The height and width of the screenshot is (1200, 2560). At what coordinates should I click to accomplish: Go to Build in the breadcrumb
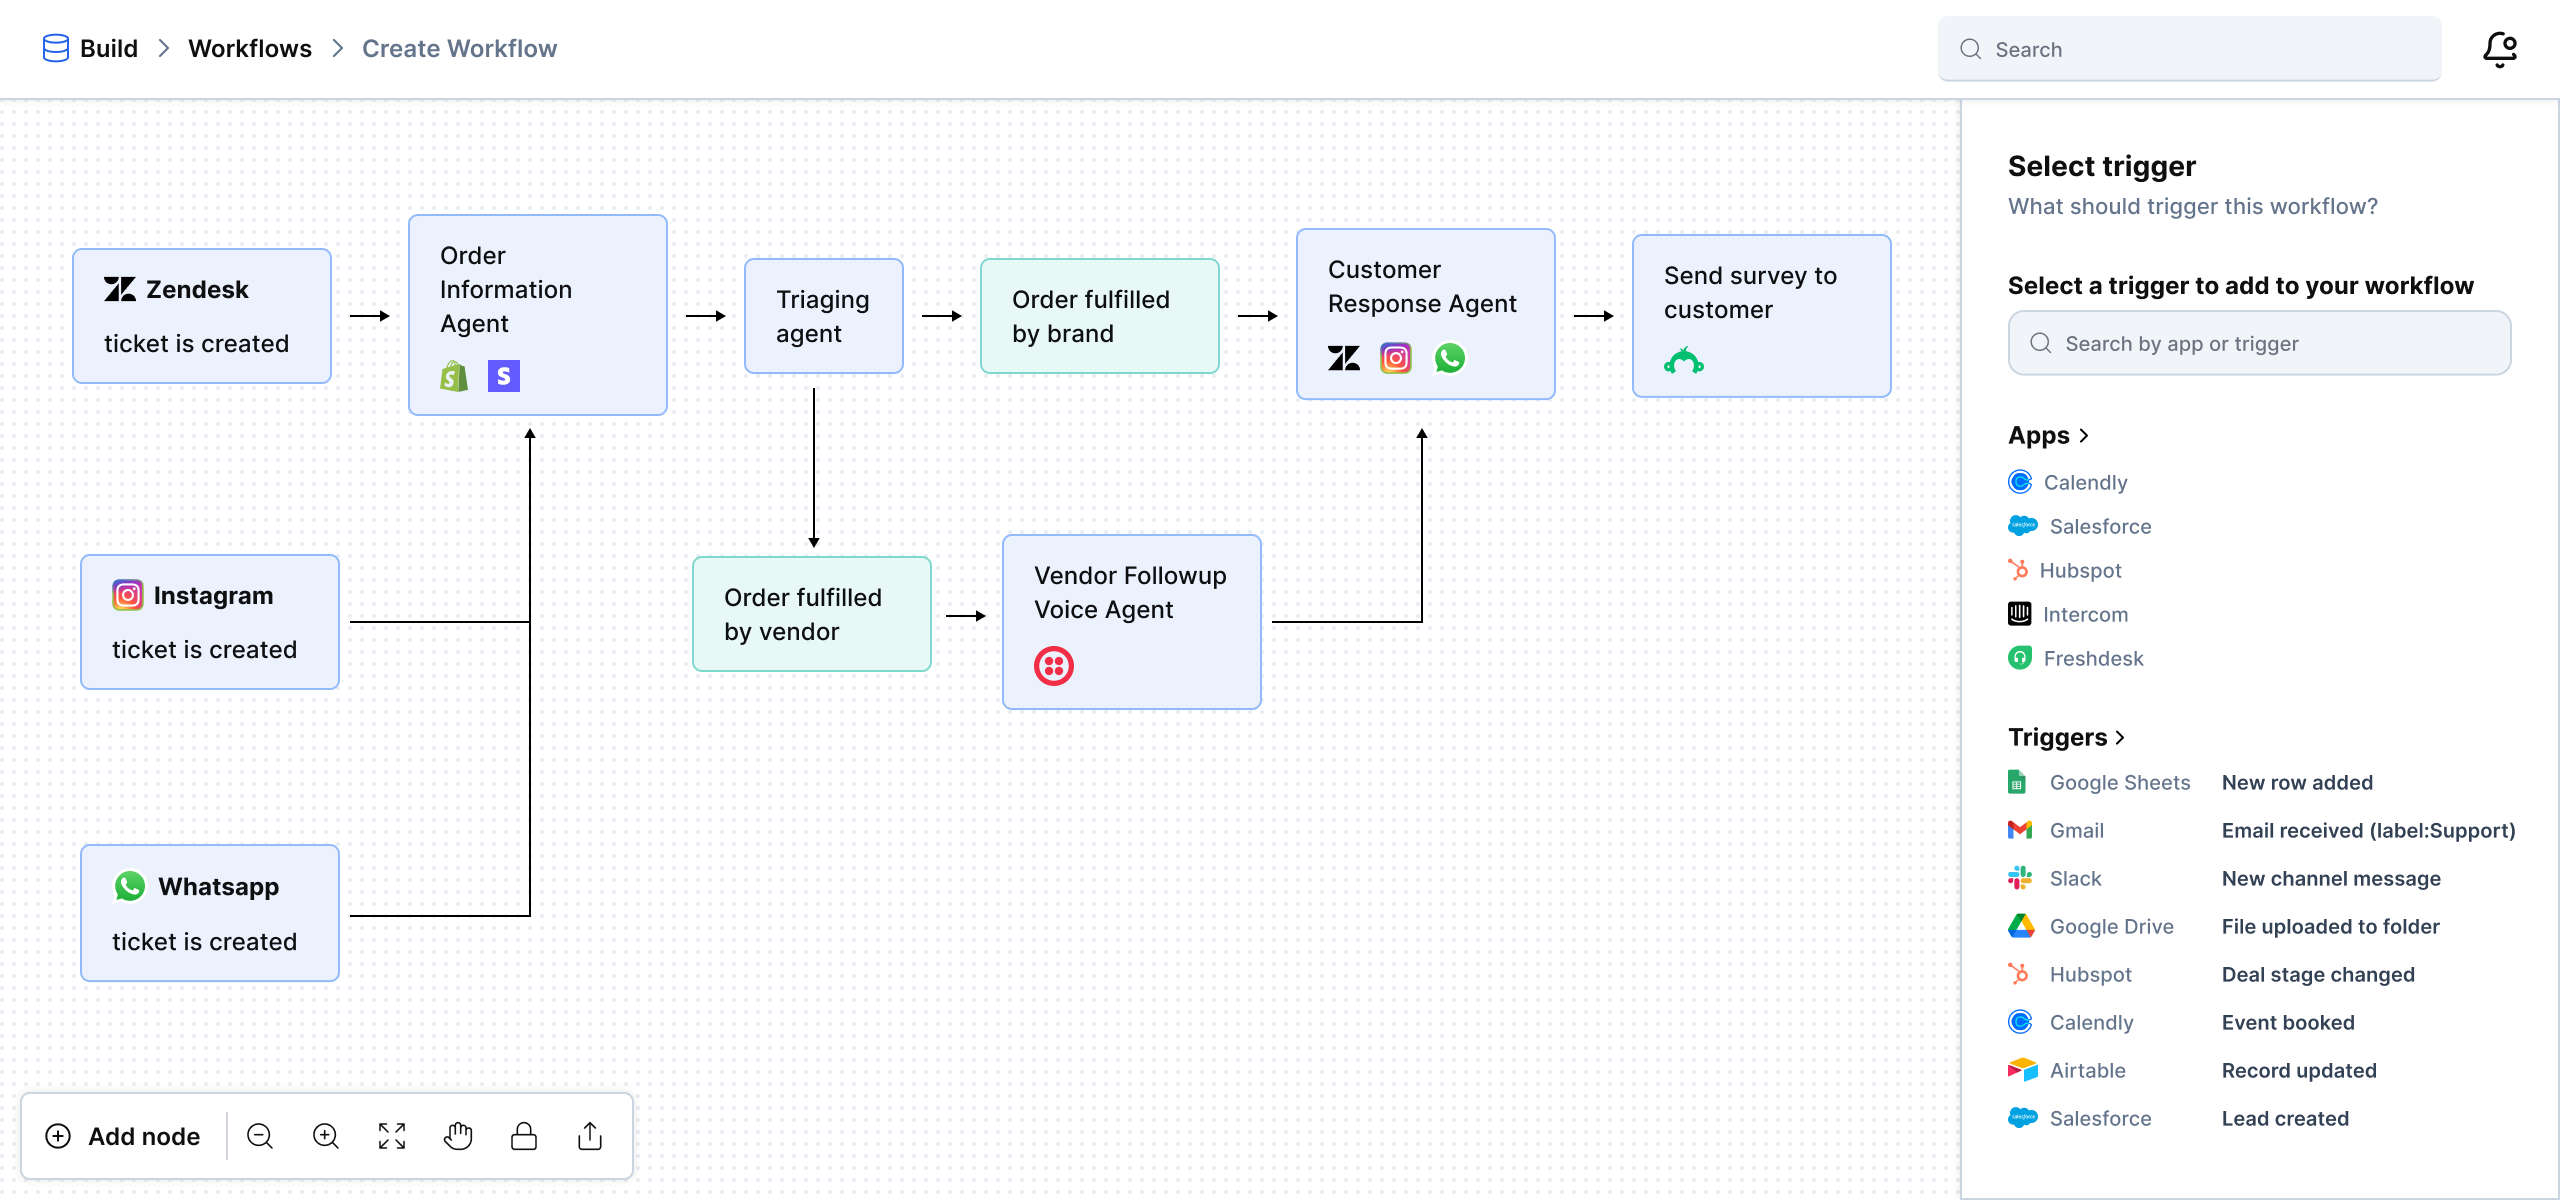(x=108, y=48)
